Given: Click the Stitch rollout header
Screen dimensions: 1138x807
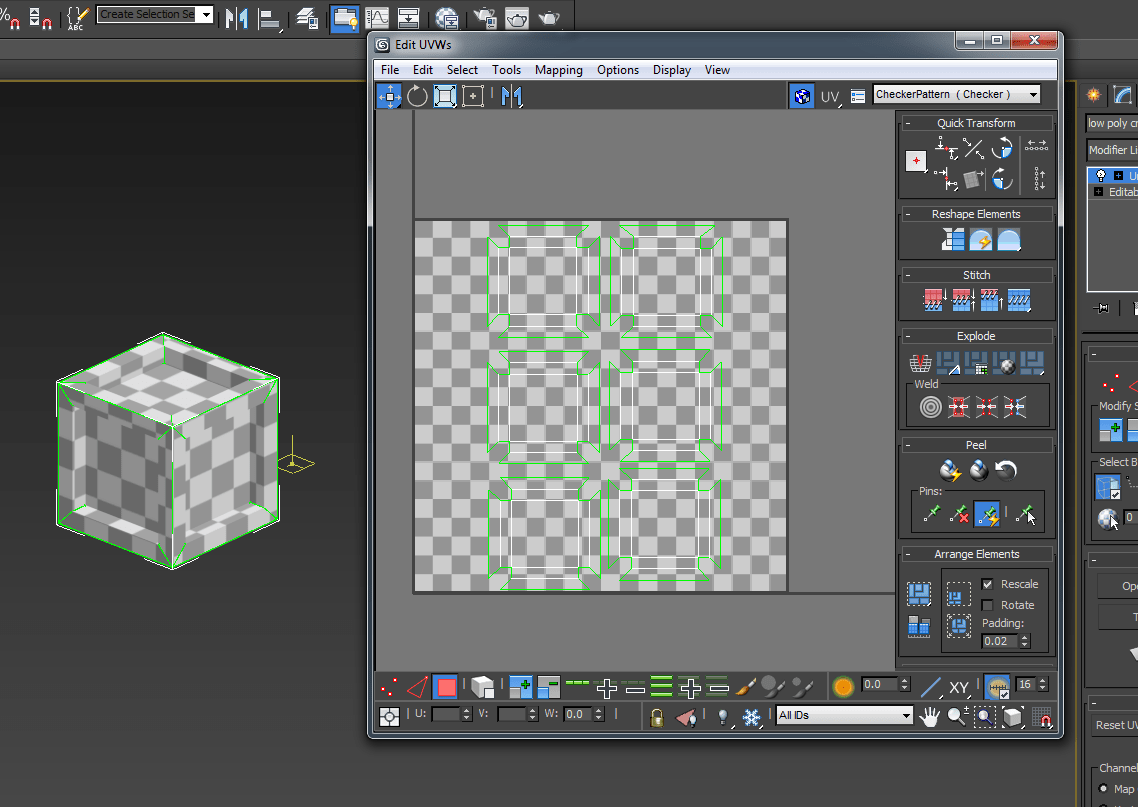Looking at the screenshot, I should click(x=976, y=275).
